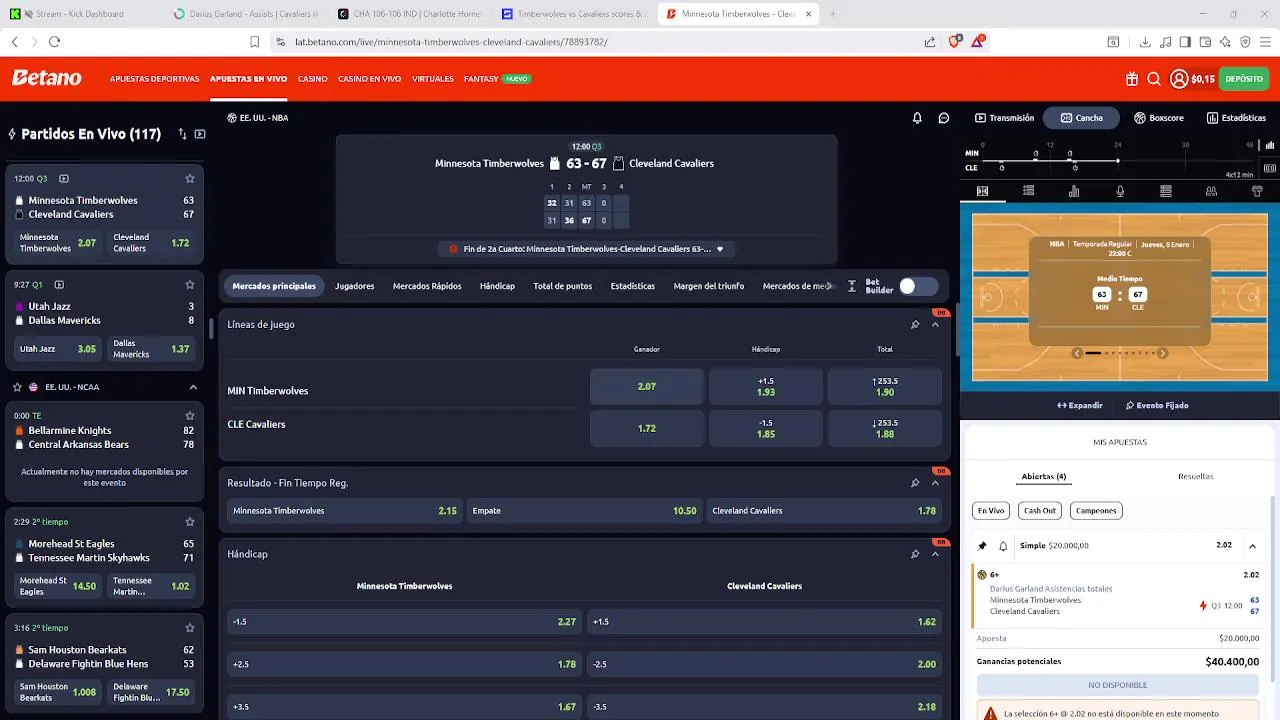Toggle the Bet Builder switch
The height and width of the screenshot is (720, 1280).
point(918,286)
